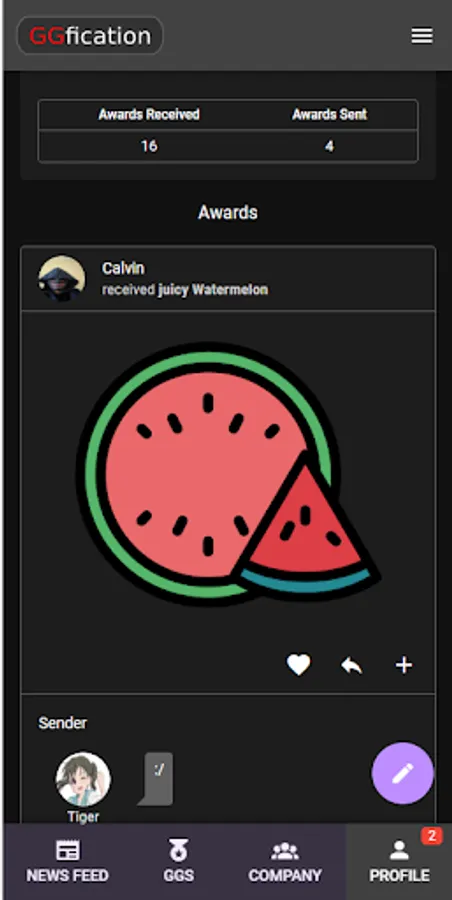452x900 pixels.
Task: Click the Tiger sender name label
Action: click(83, 817)
